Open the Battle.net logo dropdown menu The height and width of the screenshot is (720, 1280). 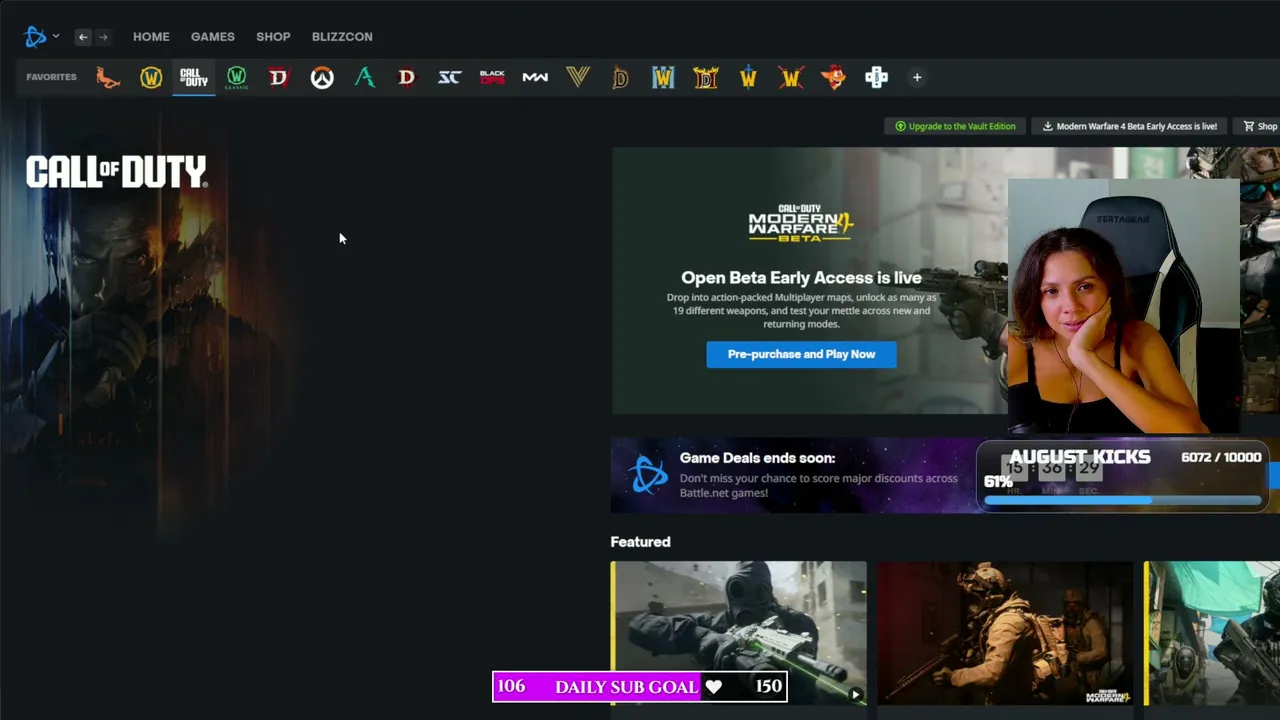pyautogui.click(x=41, y=37)
